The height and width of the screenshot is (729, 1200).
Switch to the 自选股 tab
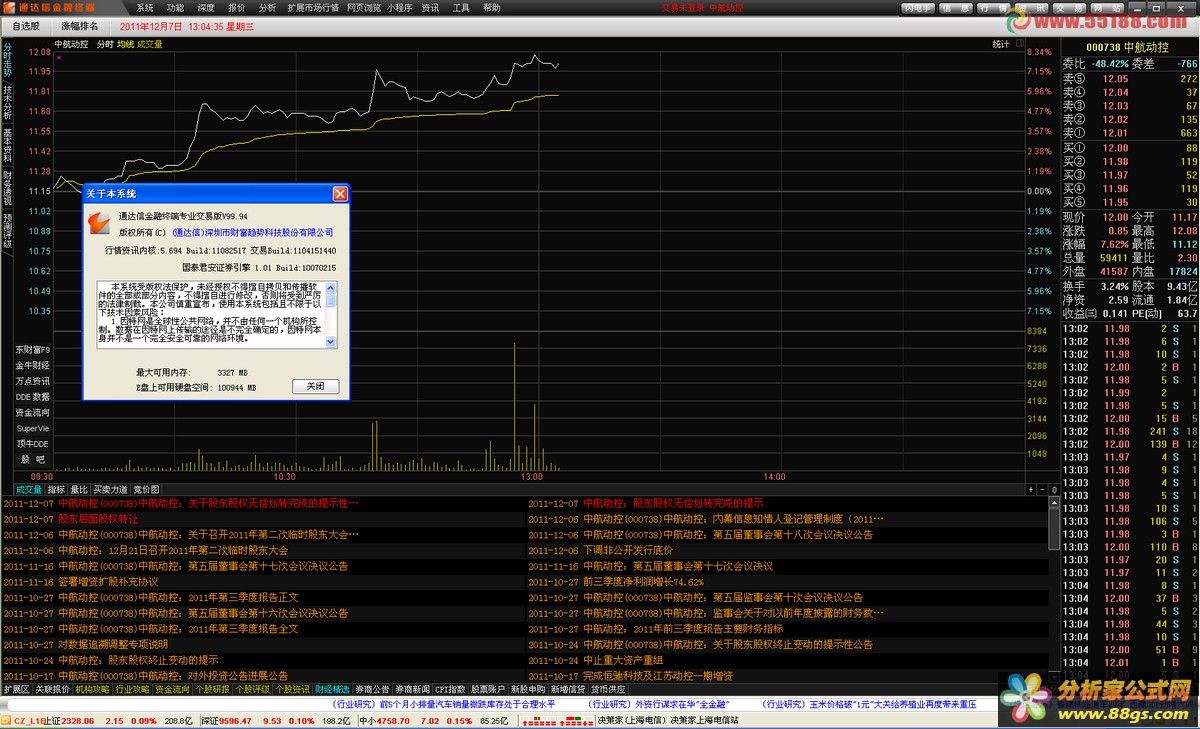(25, 26)
